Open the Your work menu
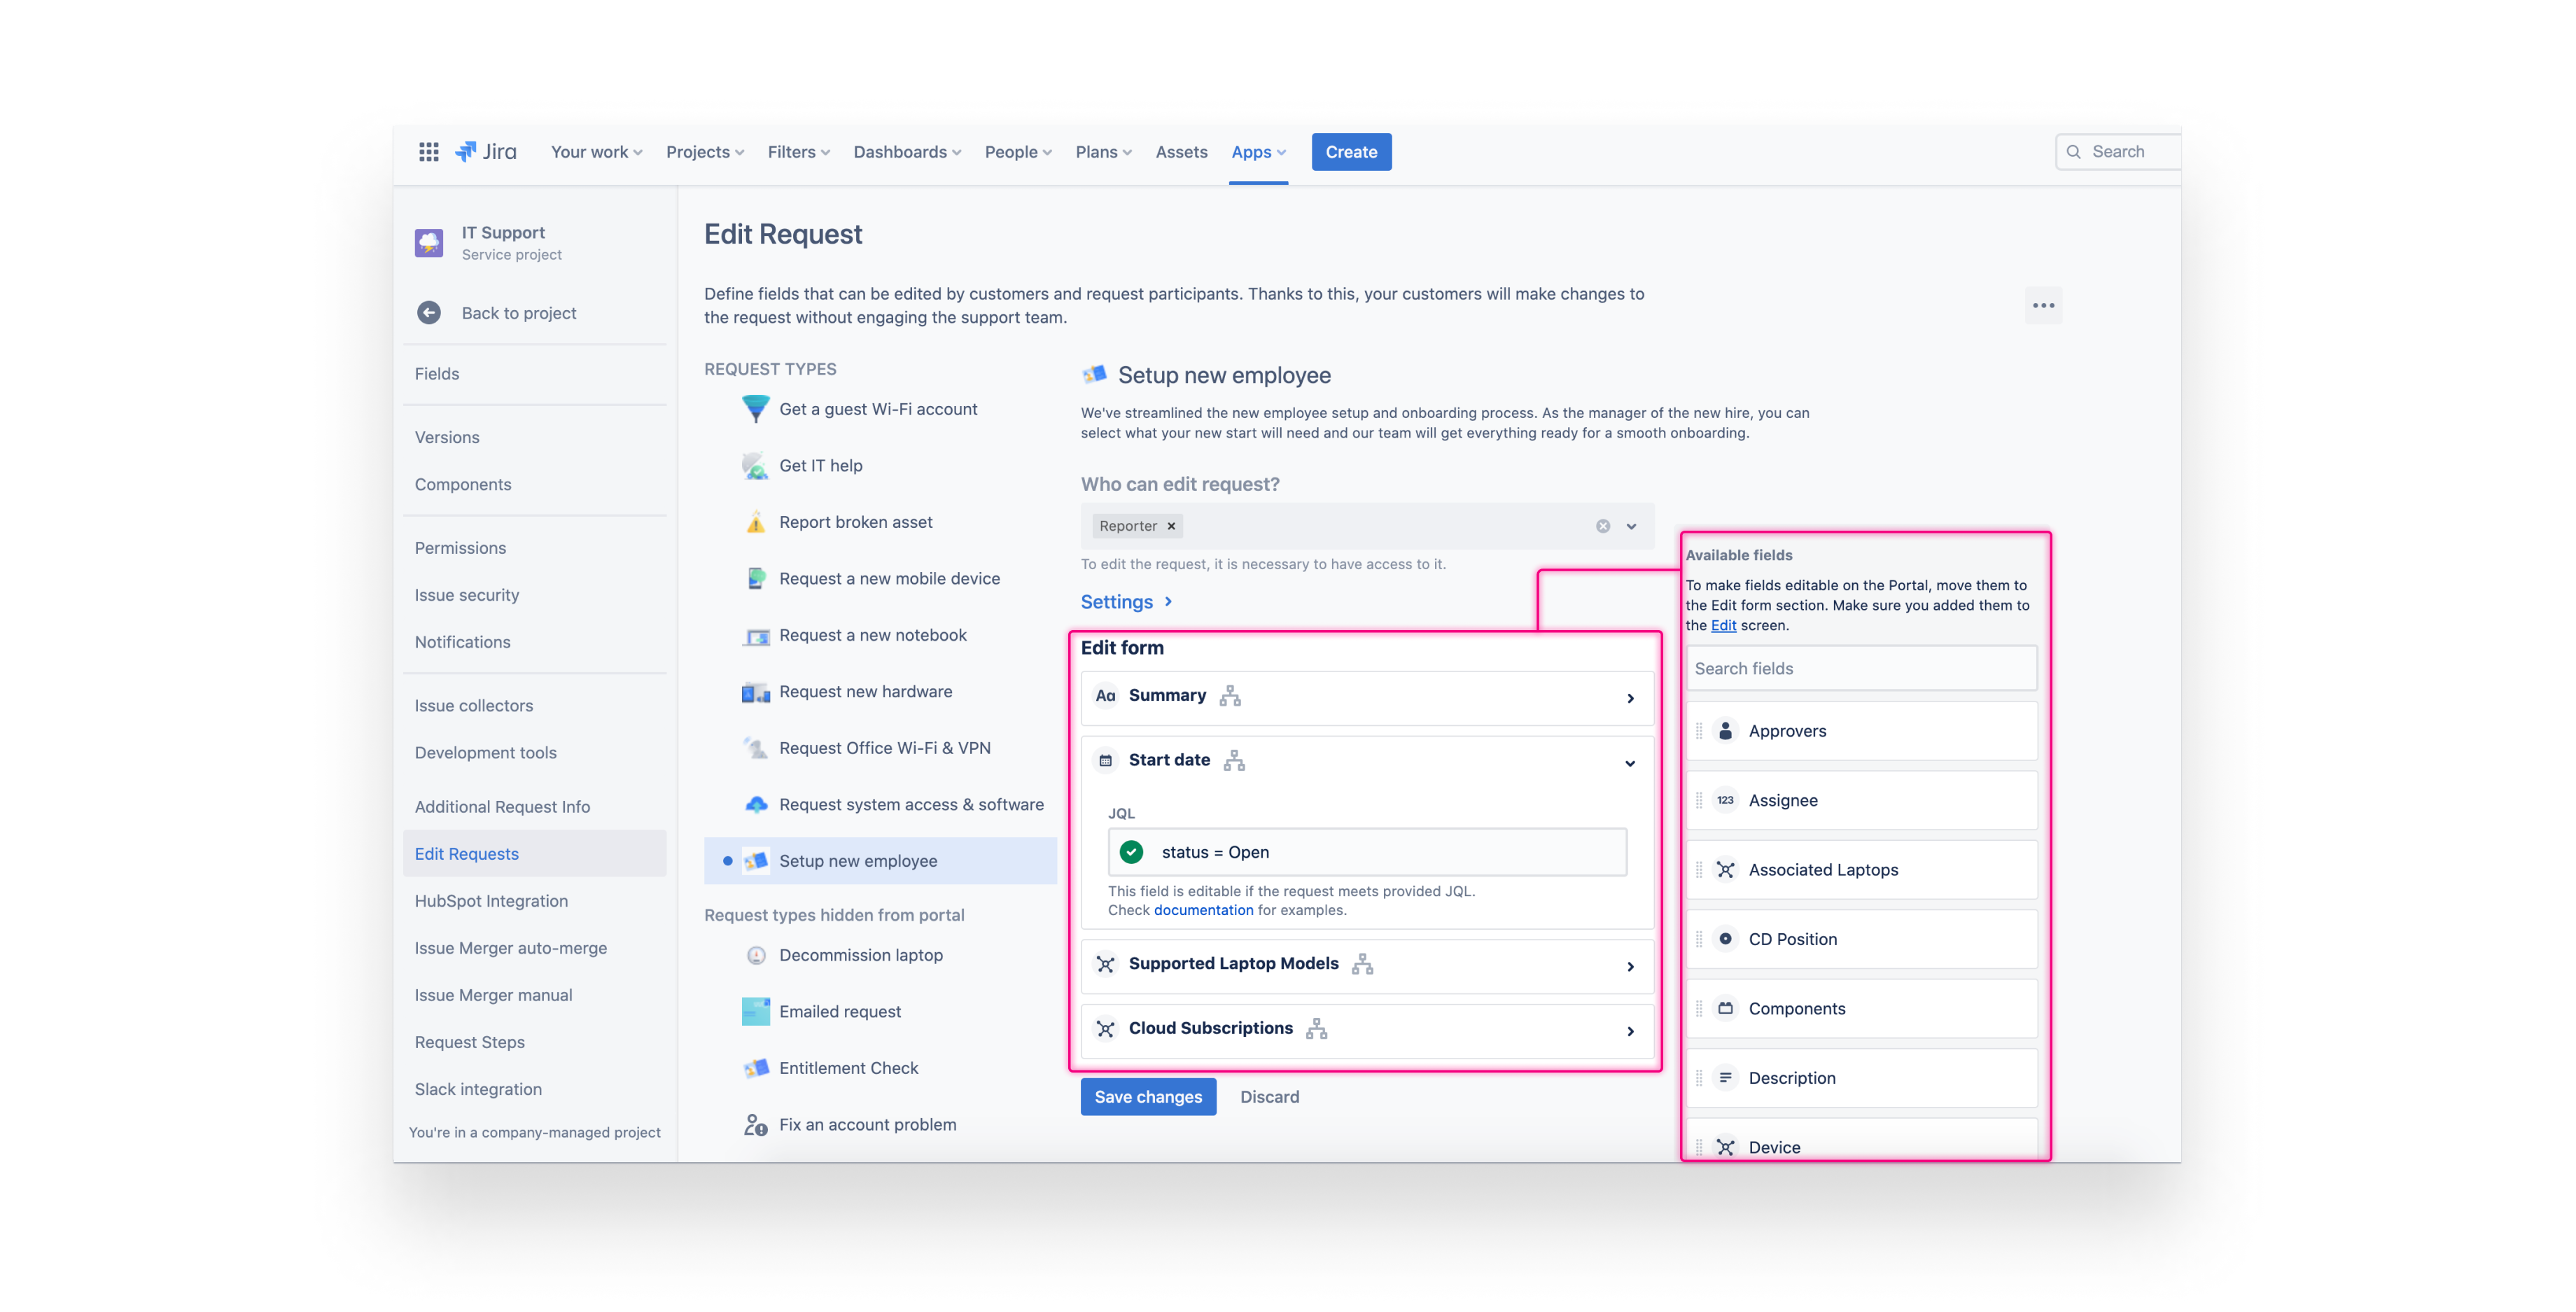 click(596, 152)
